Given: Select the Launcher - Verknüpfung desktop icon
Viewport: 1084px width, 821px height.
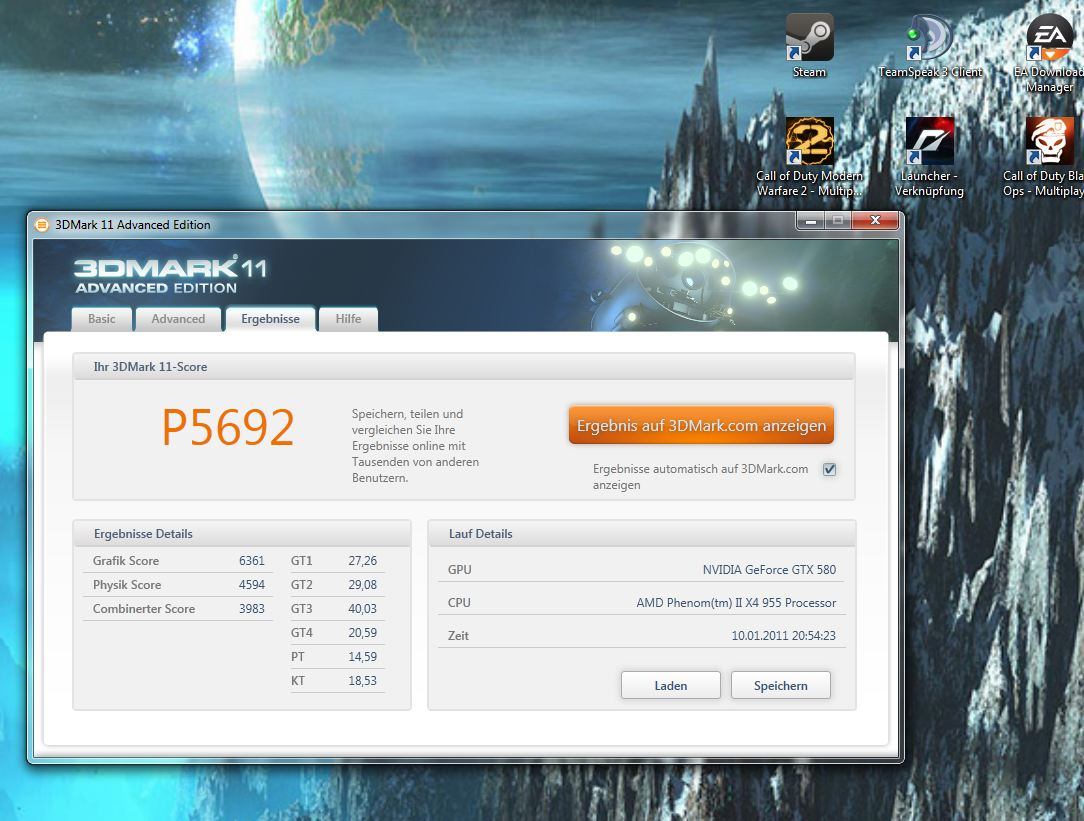Looking at the screenshot, I should [930, 157].
